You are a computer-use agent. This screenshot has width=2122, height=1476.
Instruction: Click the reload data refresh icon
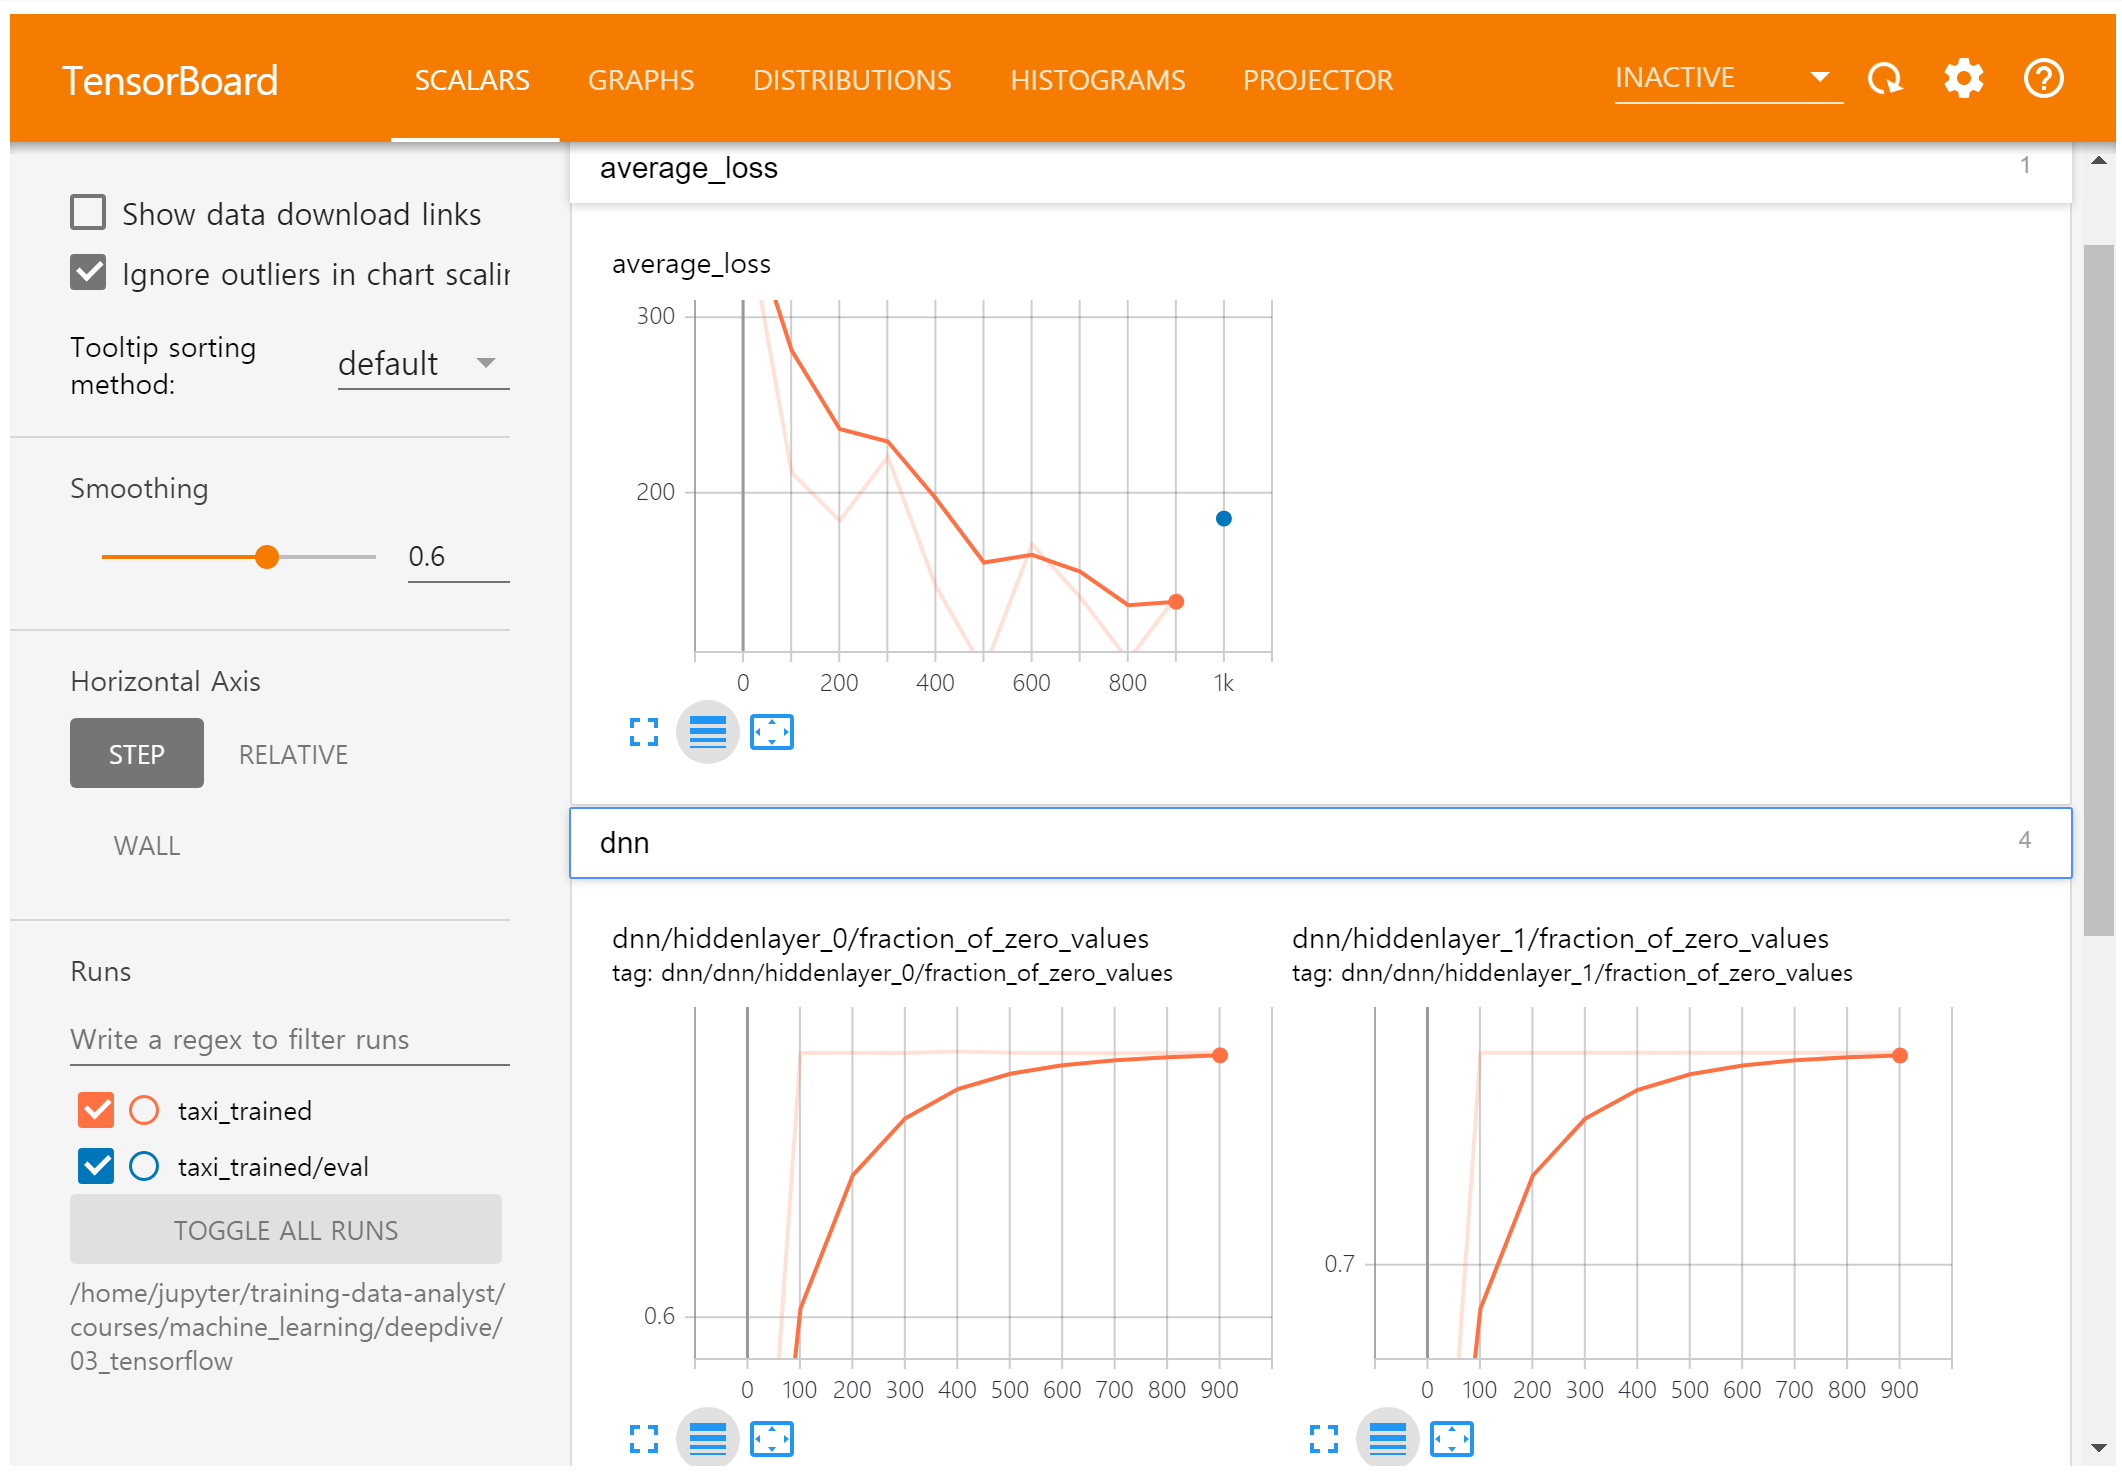coord(1884,78)
